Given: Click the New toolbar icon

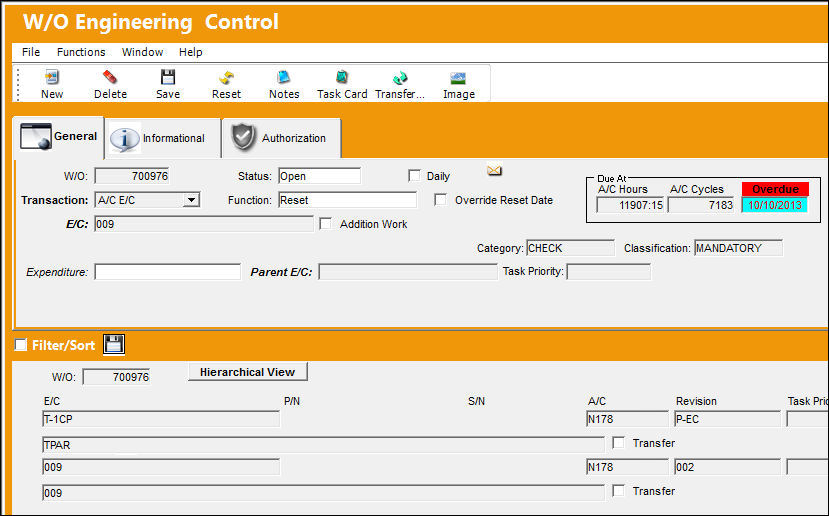Looking at the screenshot, I should (52, 78).
